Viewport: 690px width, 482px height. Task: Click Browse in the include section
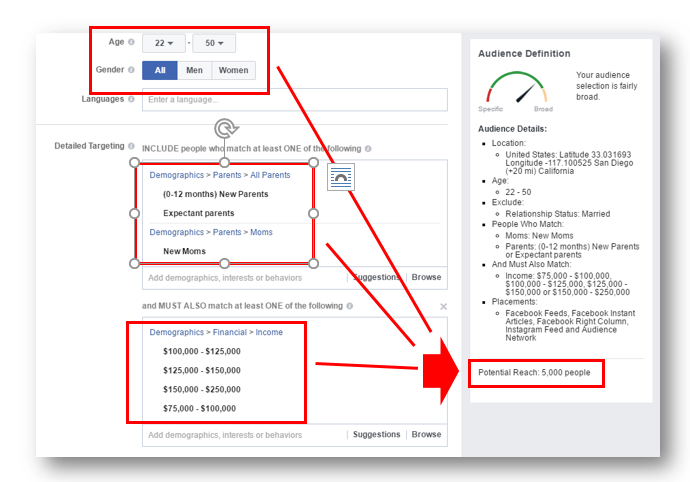[426, 277]
